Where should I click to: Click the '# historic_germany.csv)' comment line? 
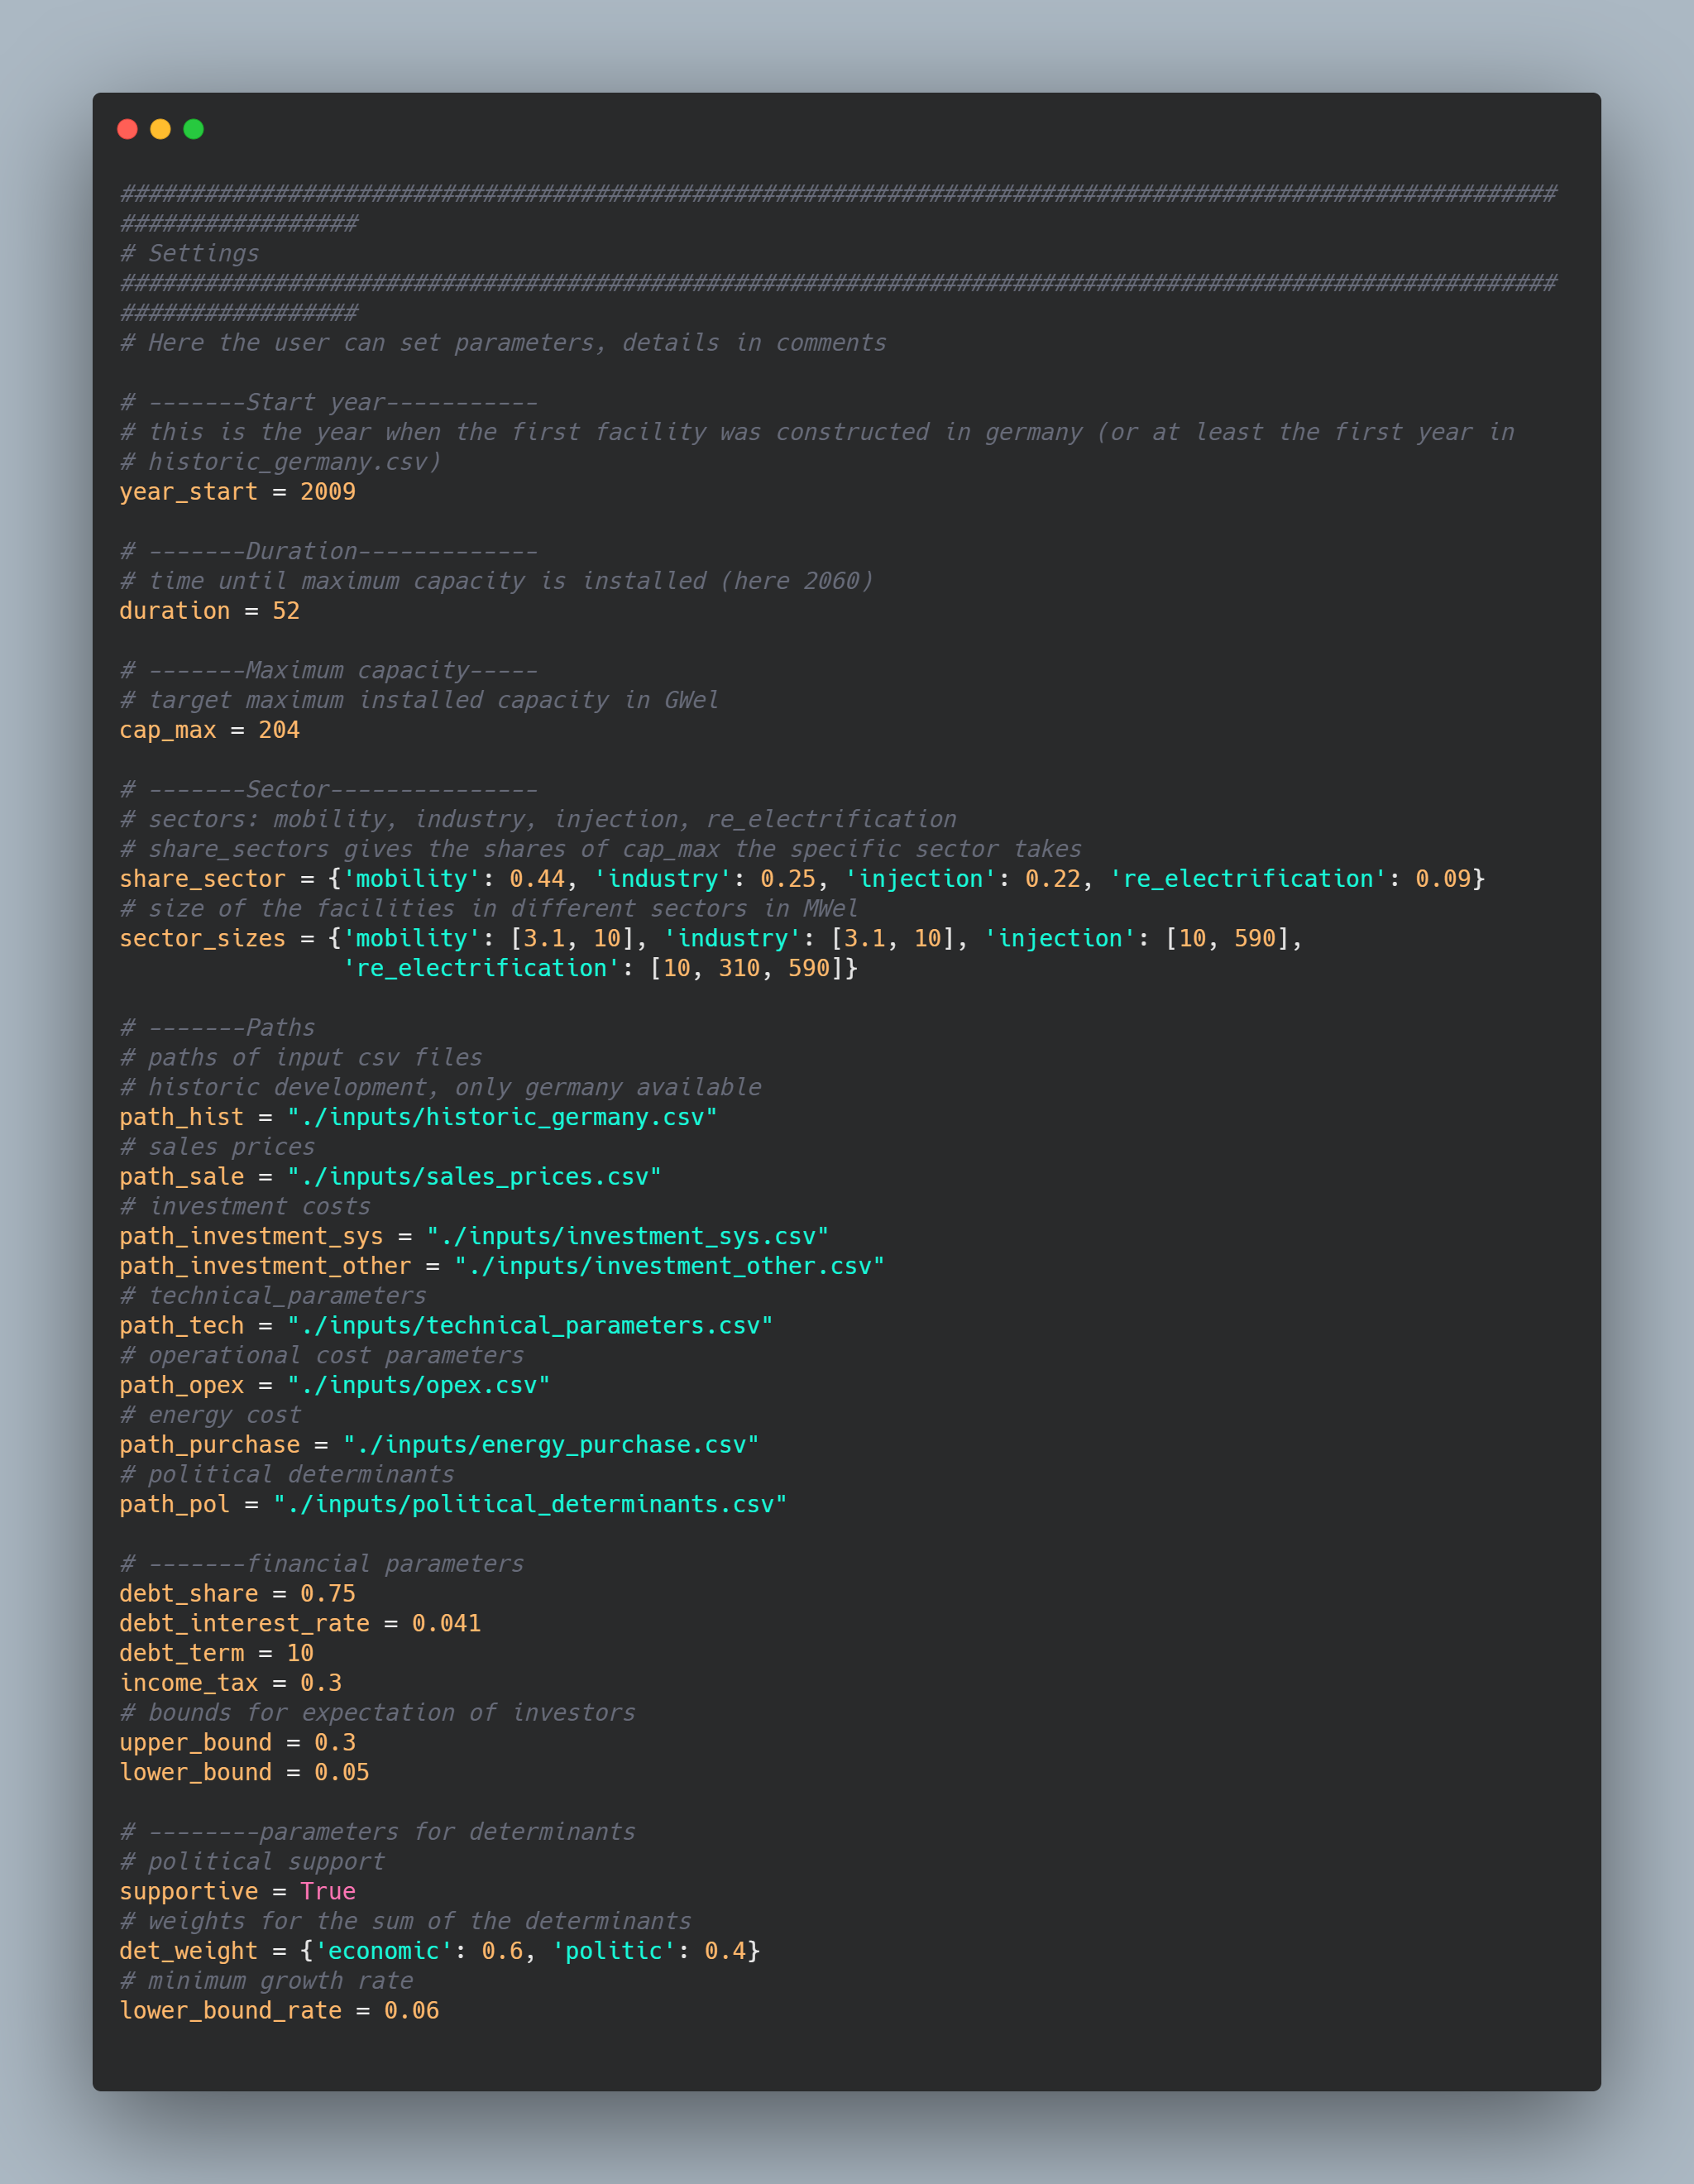point(280,462)
